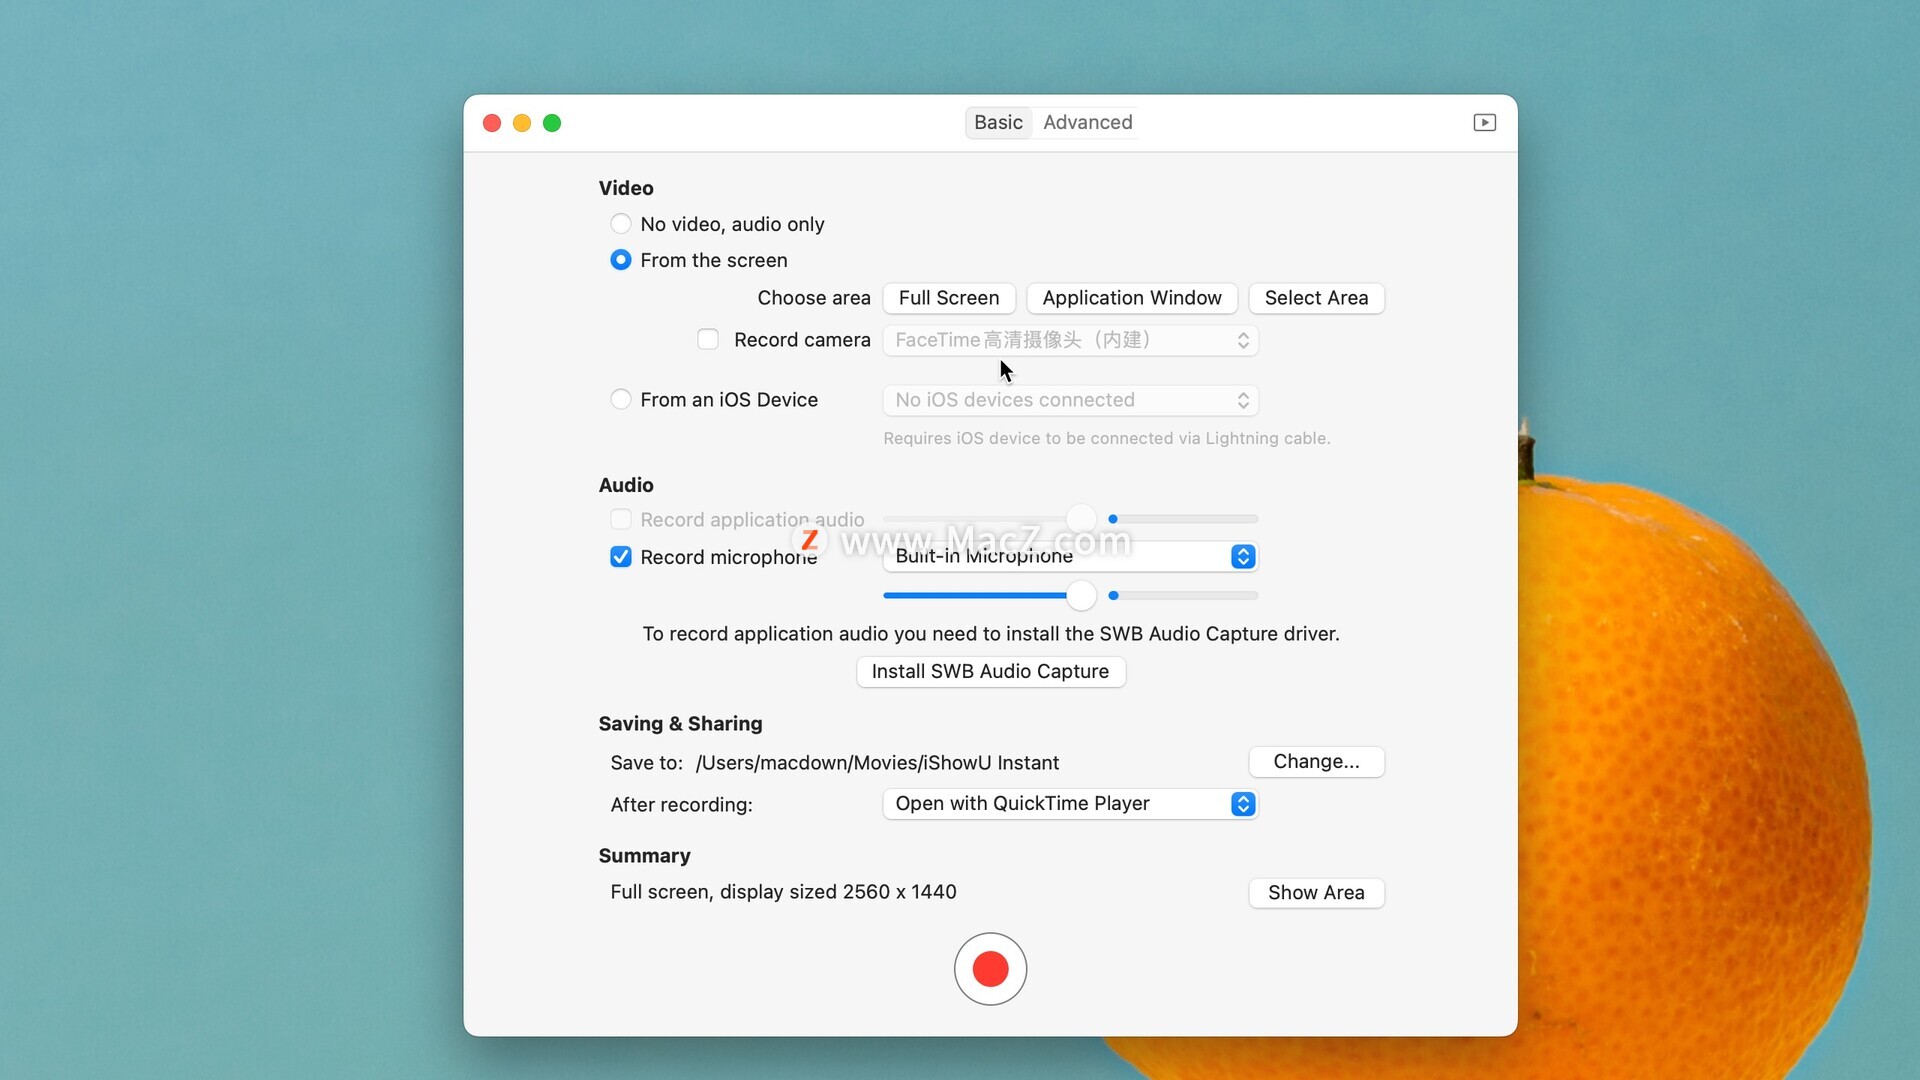
Task: Click the save path /Users/macdown/Movies/iShowU Instant
Action: [x=877, y=763]
